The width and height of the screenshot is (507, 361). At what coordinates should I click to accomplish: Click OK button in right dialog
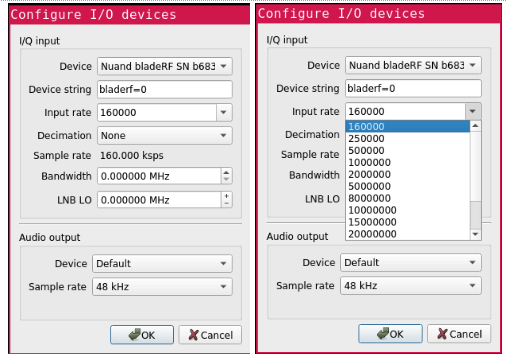click(390, 334)
